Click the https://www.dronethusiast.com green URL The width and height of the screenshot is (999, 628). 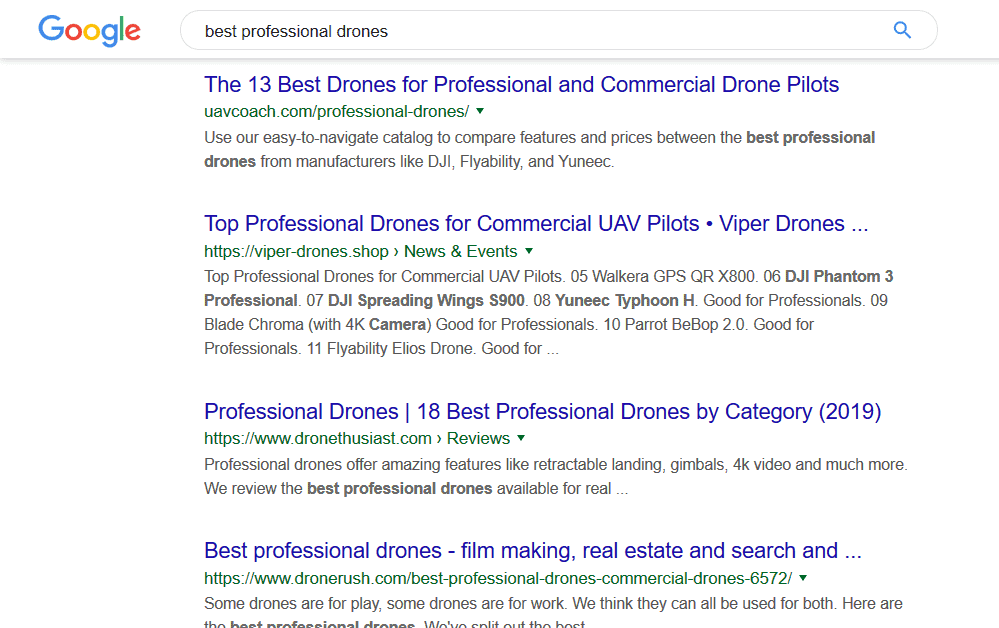(317, 438)
